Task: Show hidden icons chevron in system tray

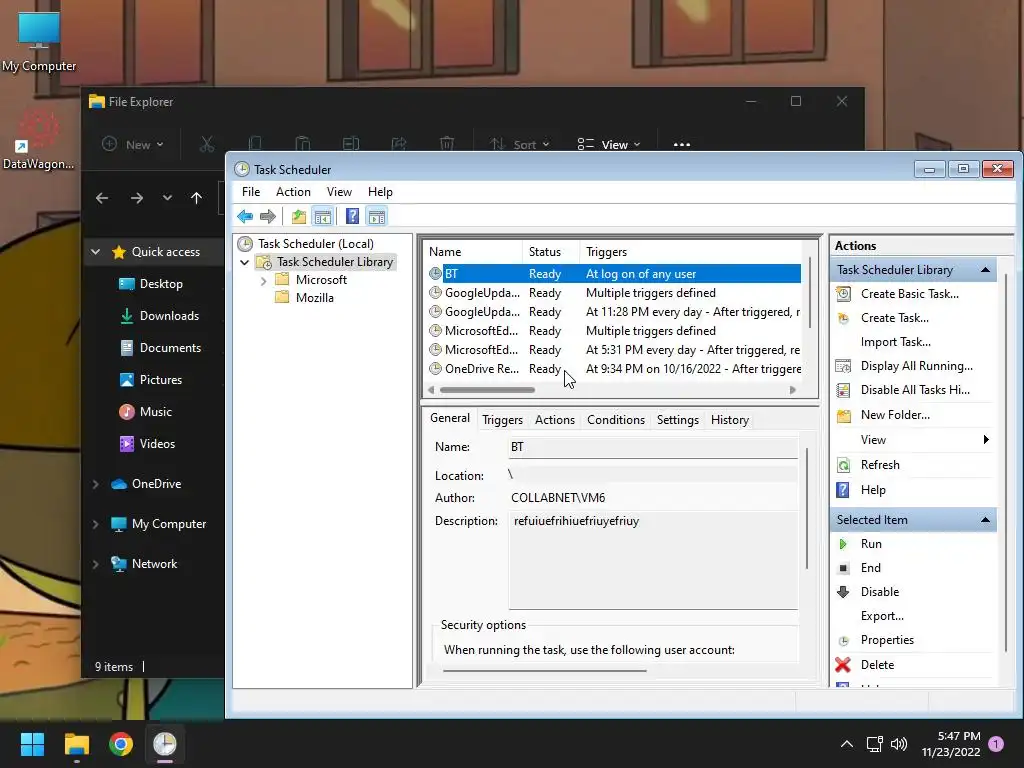Action: click(x=846, y=744)
